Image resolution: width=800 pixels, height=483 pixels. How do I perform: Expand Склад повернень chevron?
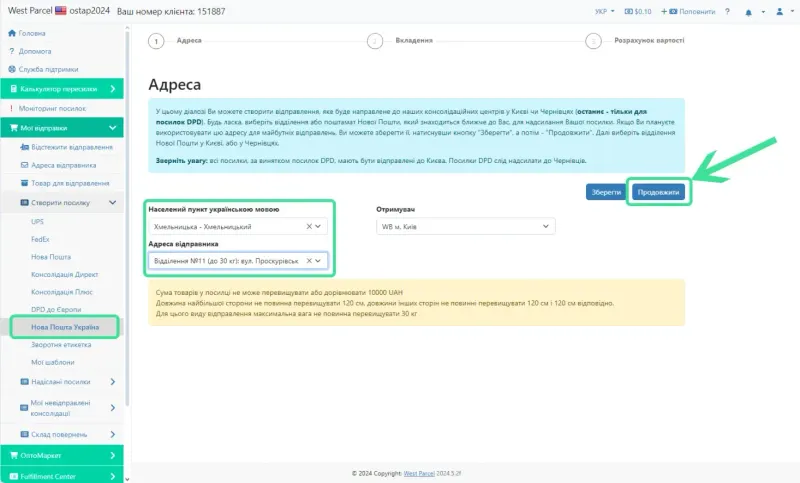tap(112, 434)
